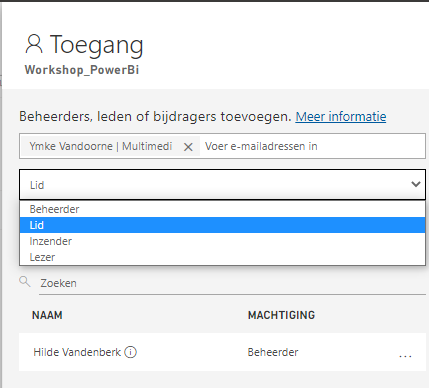Image resolution: width=429 pixels, height=388 pixels.
Task: Click the person icon beside Toegang
Action: pos(34,44)
